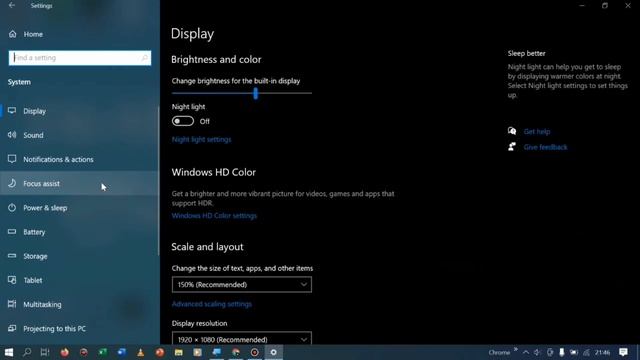Open File Explorer from the taskbar
The width and height of the screenshot is (640, 360).
178,352
